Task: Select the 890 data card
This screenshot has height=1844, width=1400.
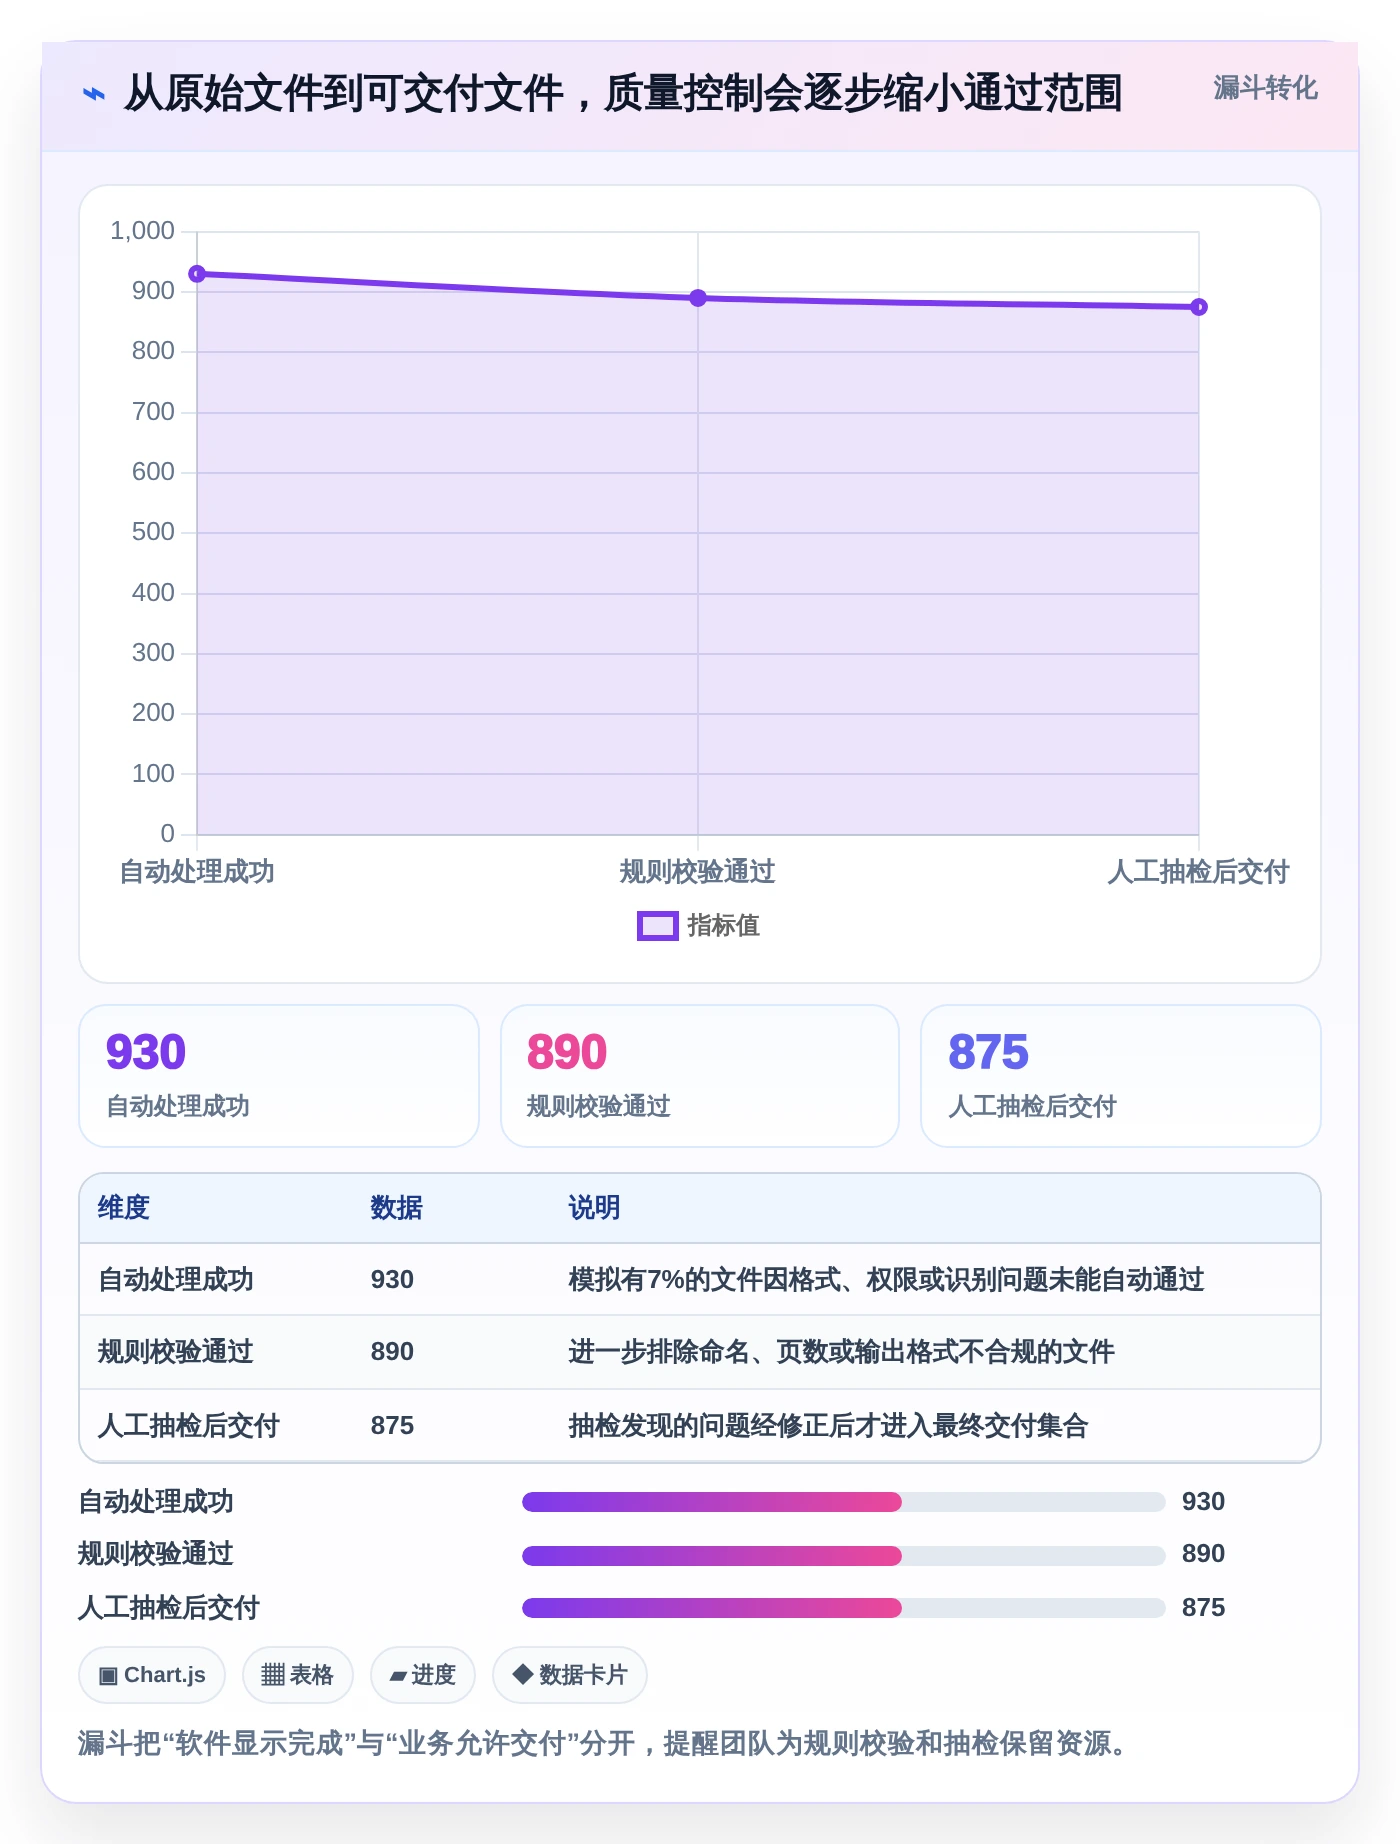Action: coord(700,1076)
